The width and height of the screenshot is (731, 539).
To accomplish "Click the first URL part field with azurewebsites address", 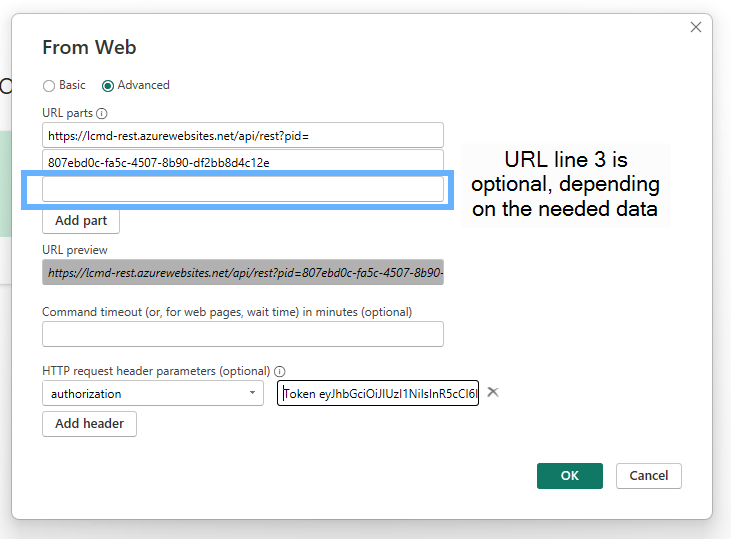I will tap(243, 135).
